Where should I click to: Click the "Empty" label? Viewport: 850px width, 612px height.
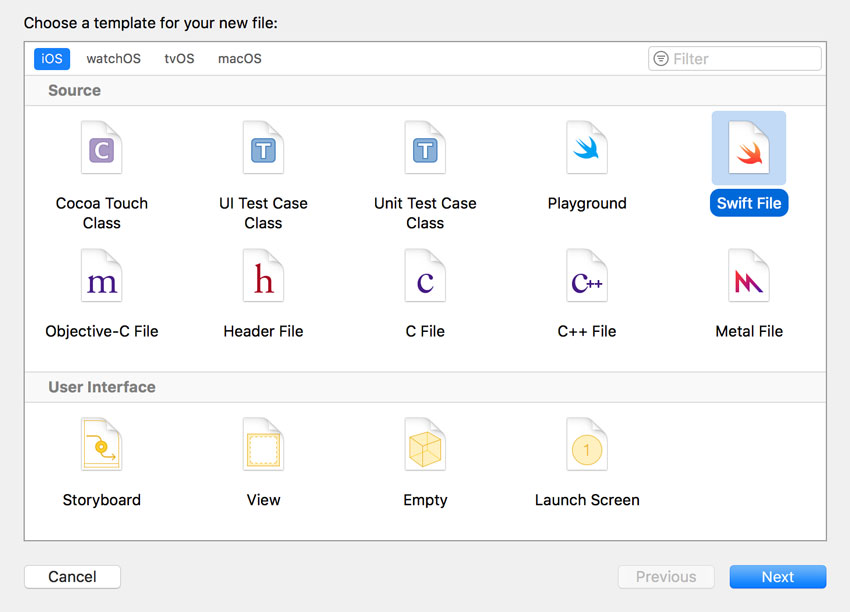click(425, 500)
